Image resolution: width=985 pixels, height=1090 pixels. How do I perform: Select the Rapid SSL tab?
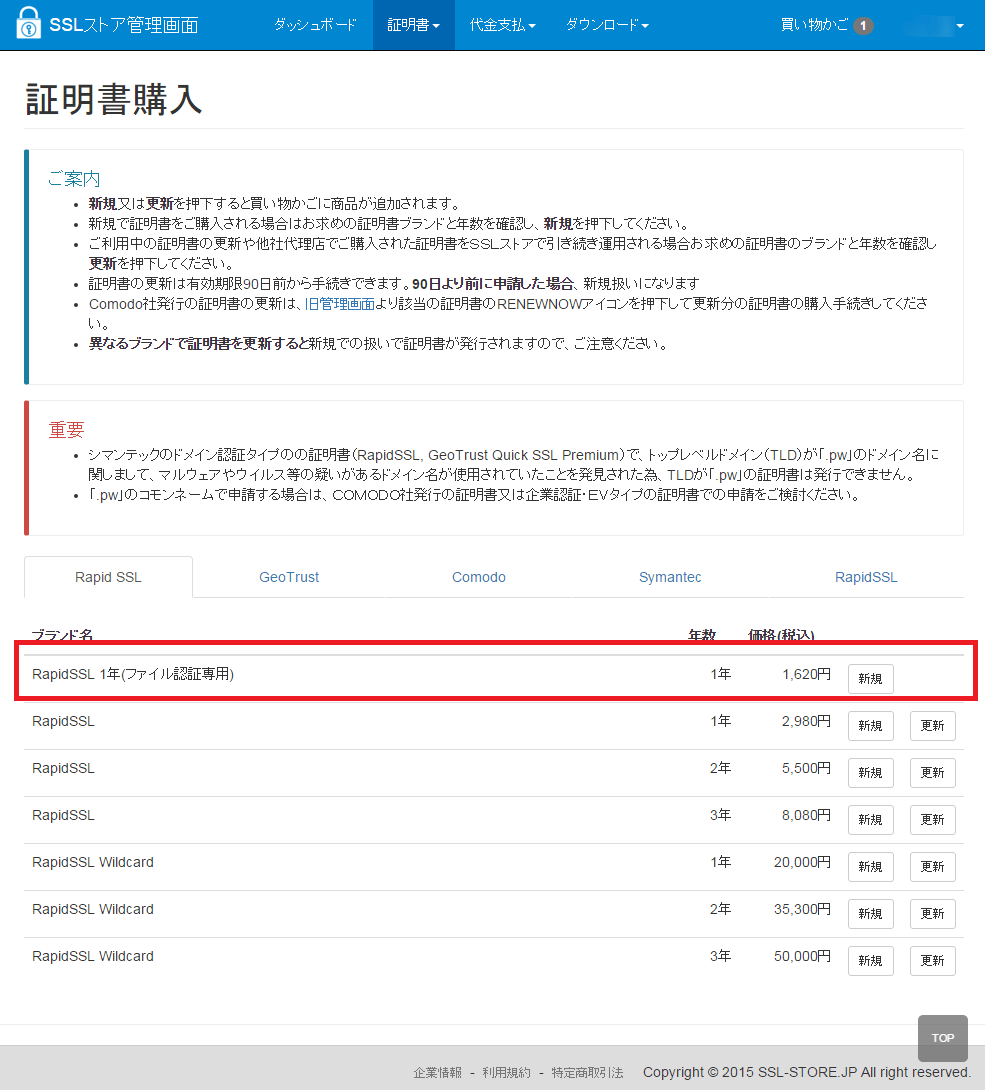point(108,577)
